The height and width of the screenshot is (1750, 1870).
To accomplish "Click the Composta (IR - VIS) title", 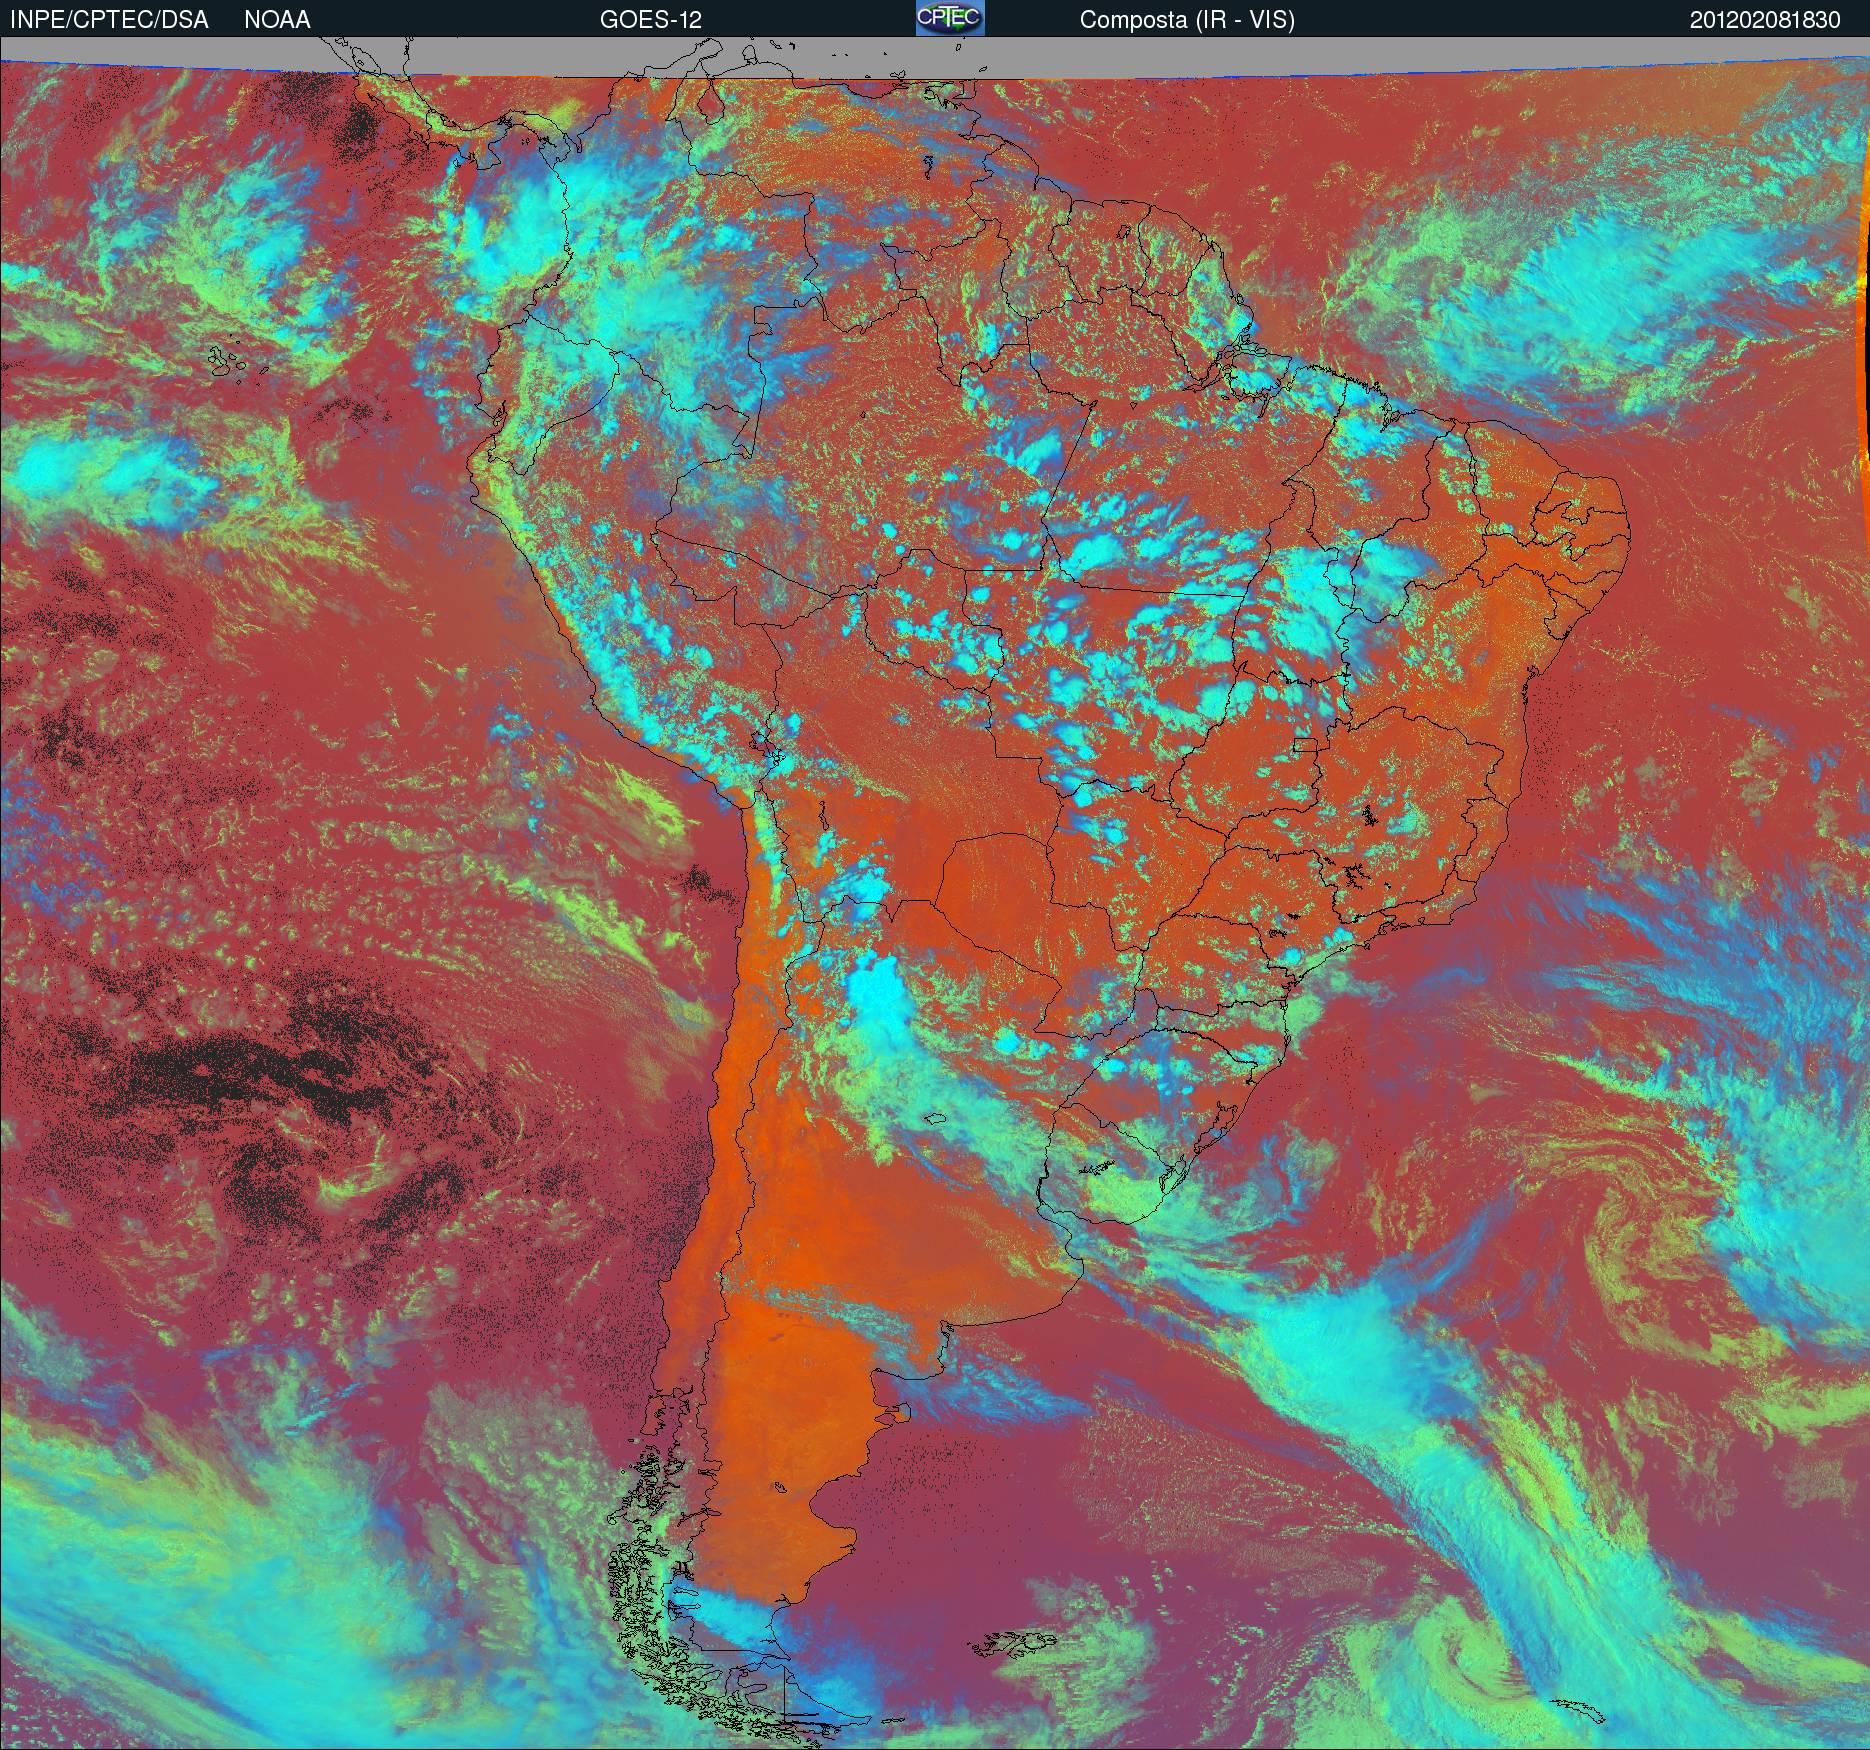I will coord(1187,20).
